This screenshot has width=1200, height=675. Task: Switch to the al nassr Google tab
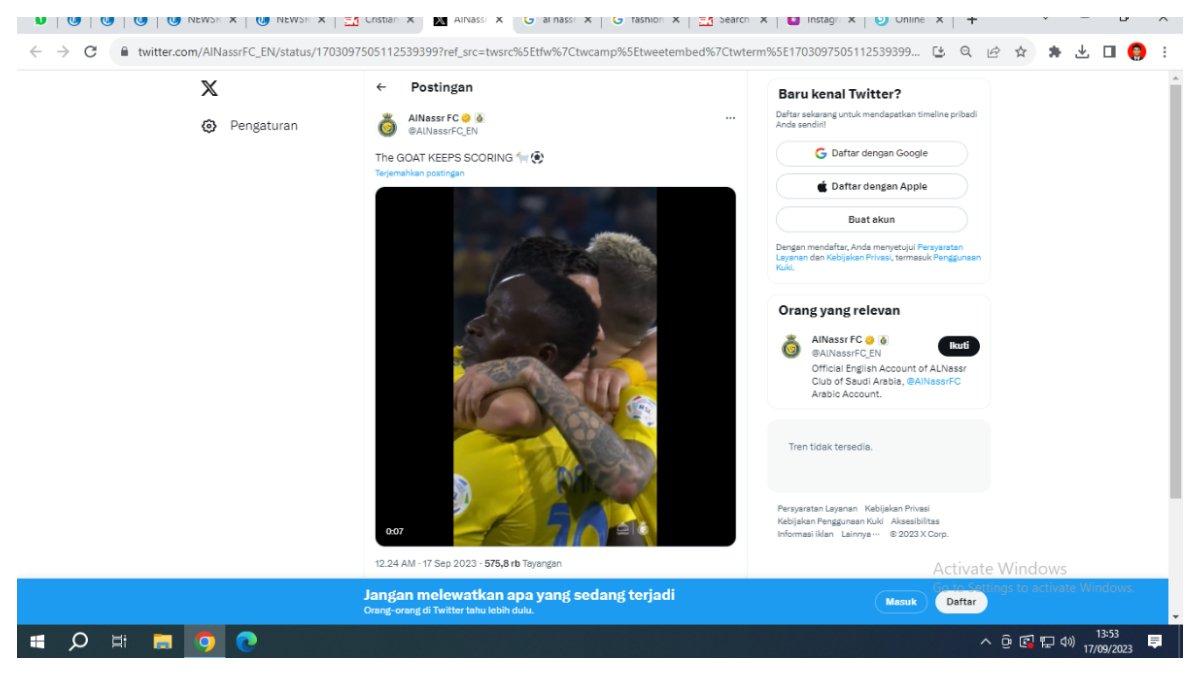pos(559,19)
